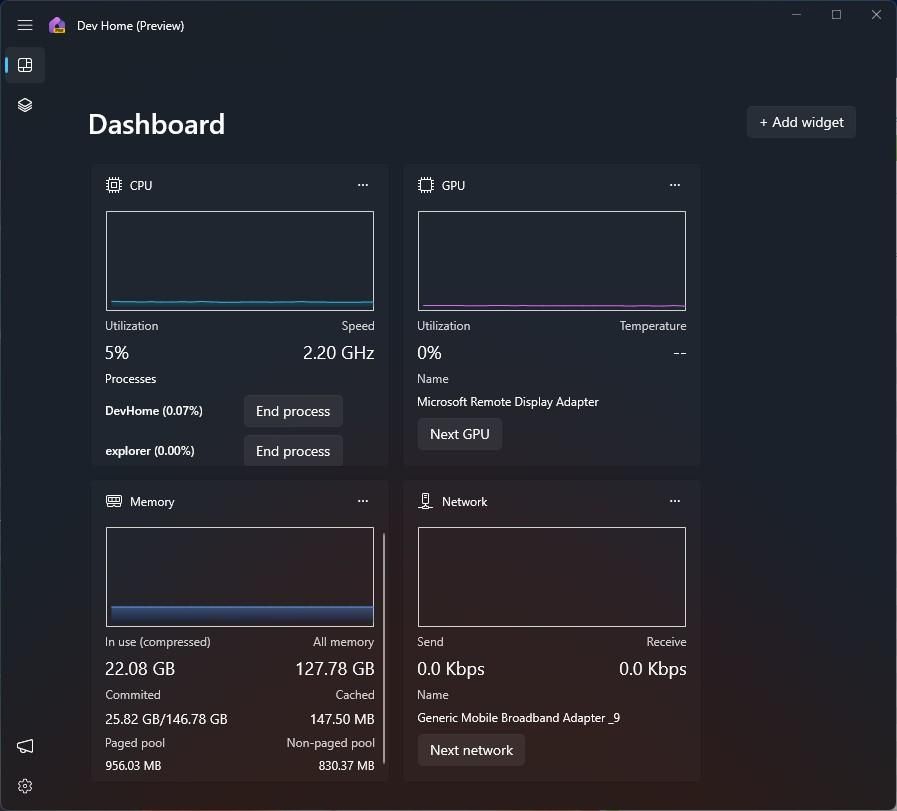Click the Memory widget icon
The image size is (897, 811).
[x=112, y=501]
